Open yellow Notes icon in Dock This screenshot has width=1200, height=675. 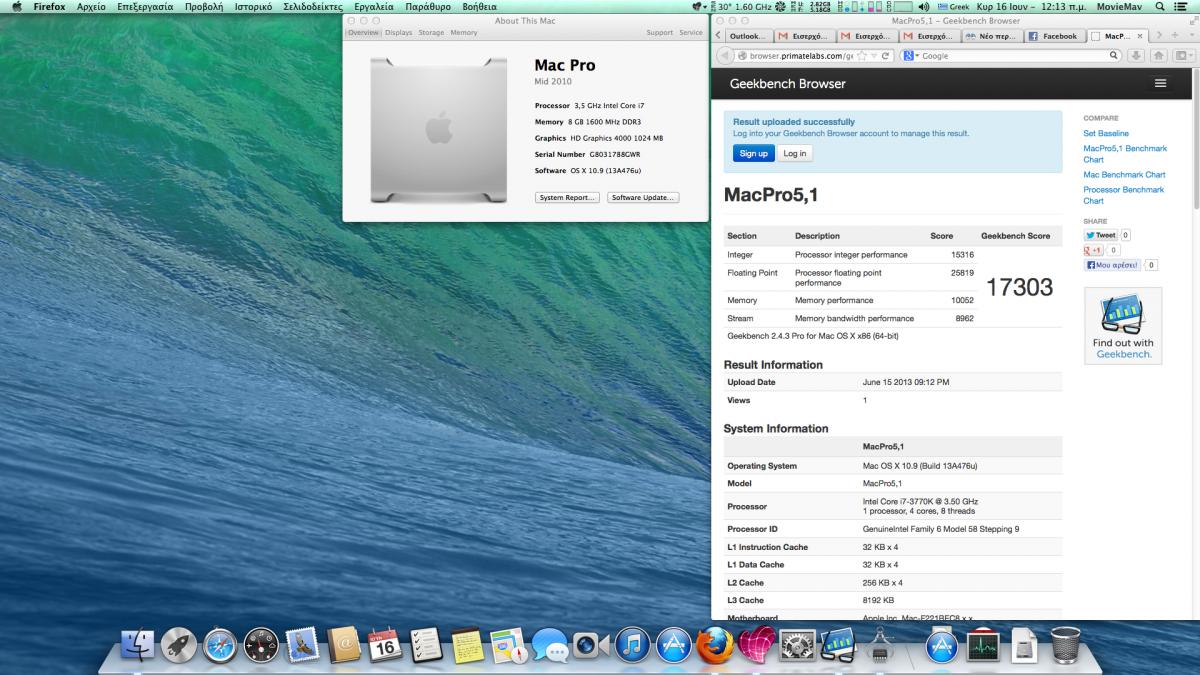coord(467,645)
